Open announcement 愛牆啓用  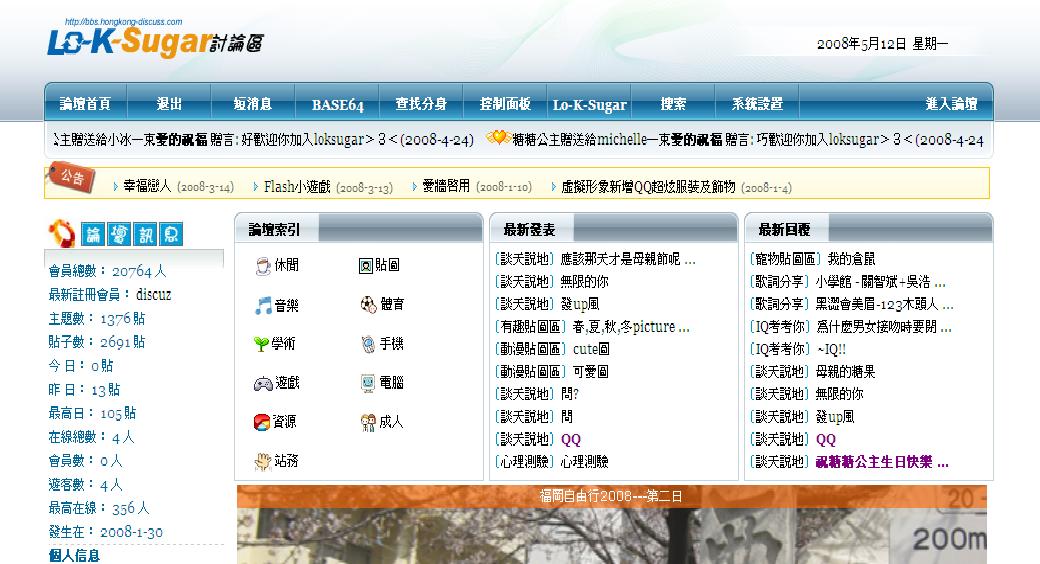[x=446, y=186]
